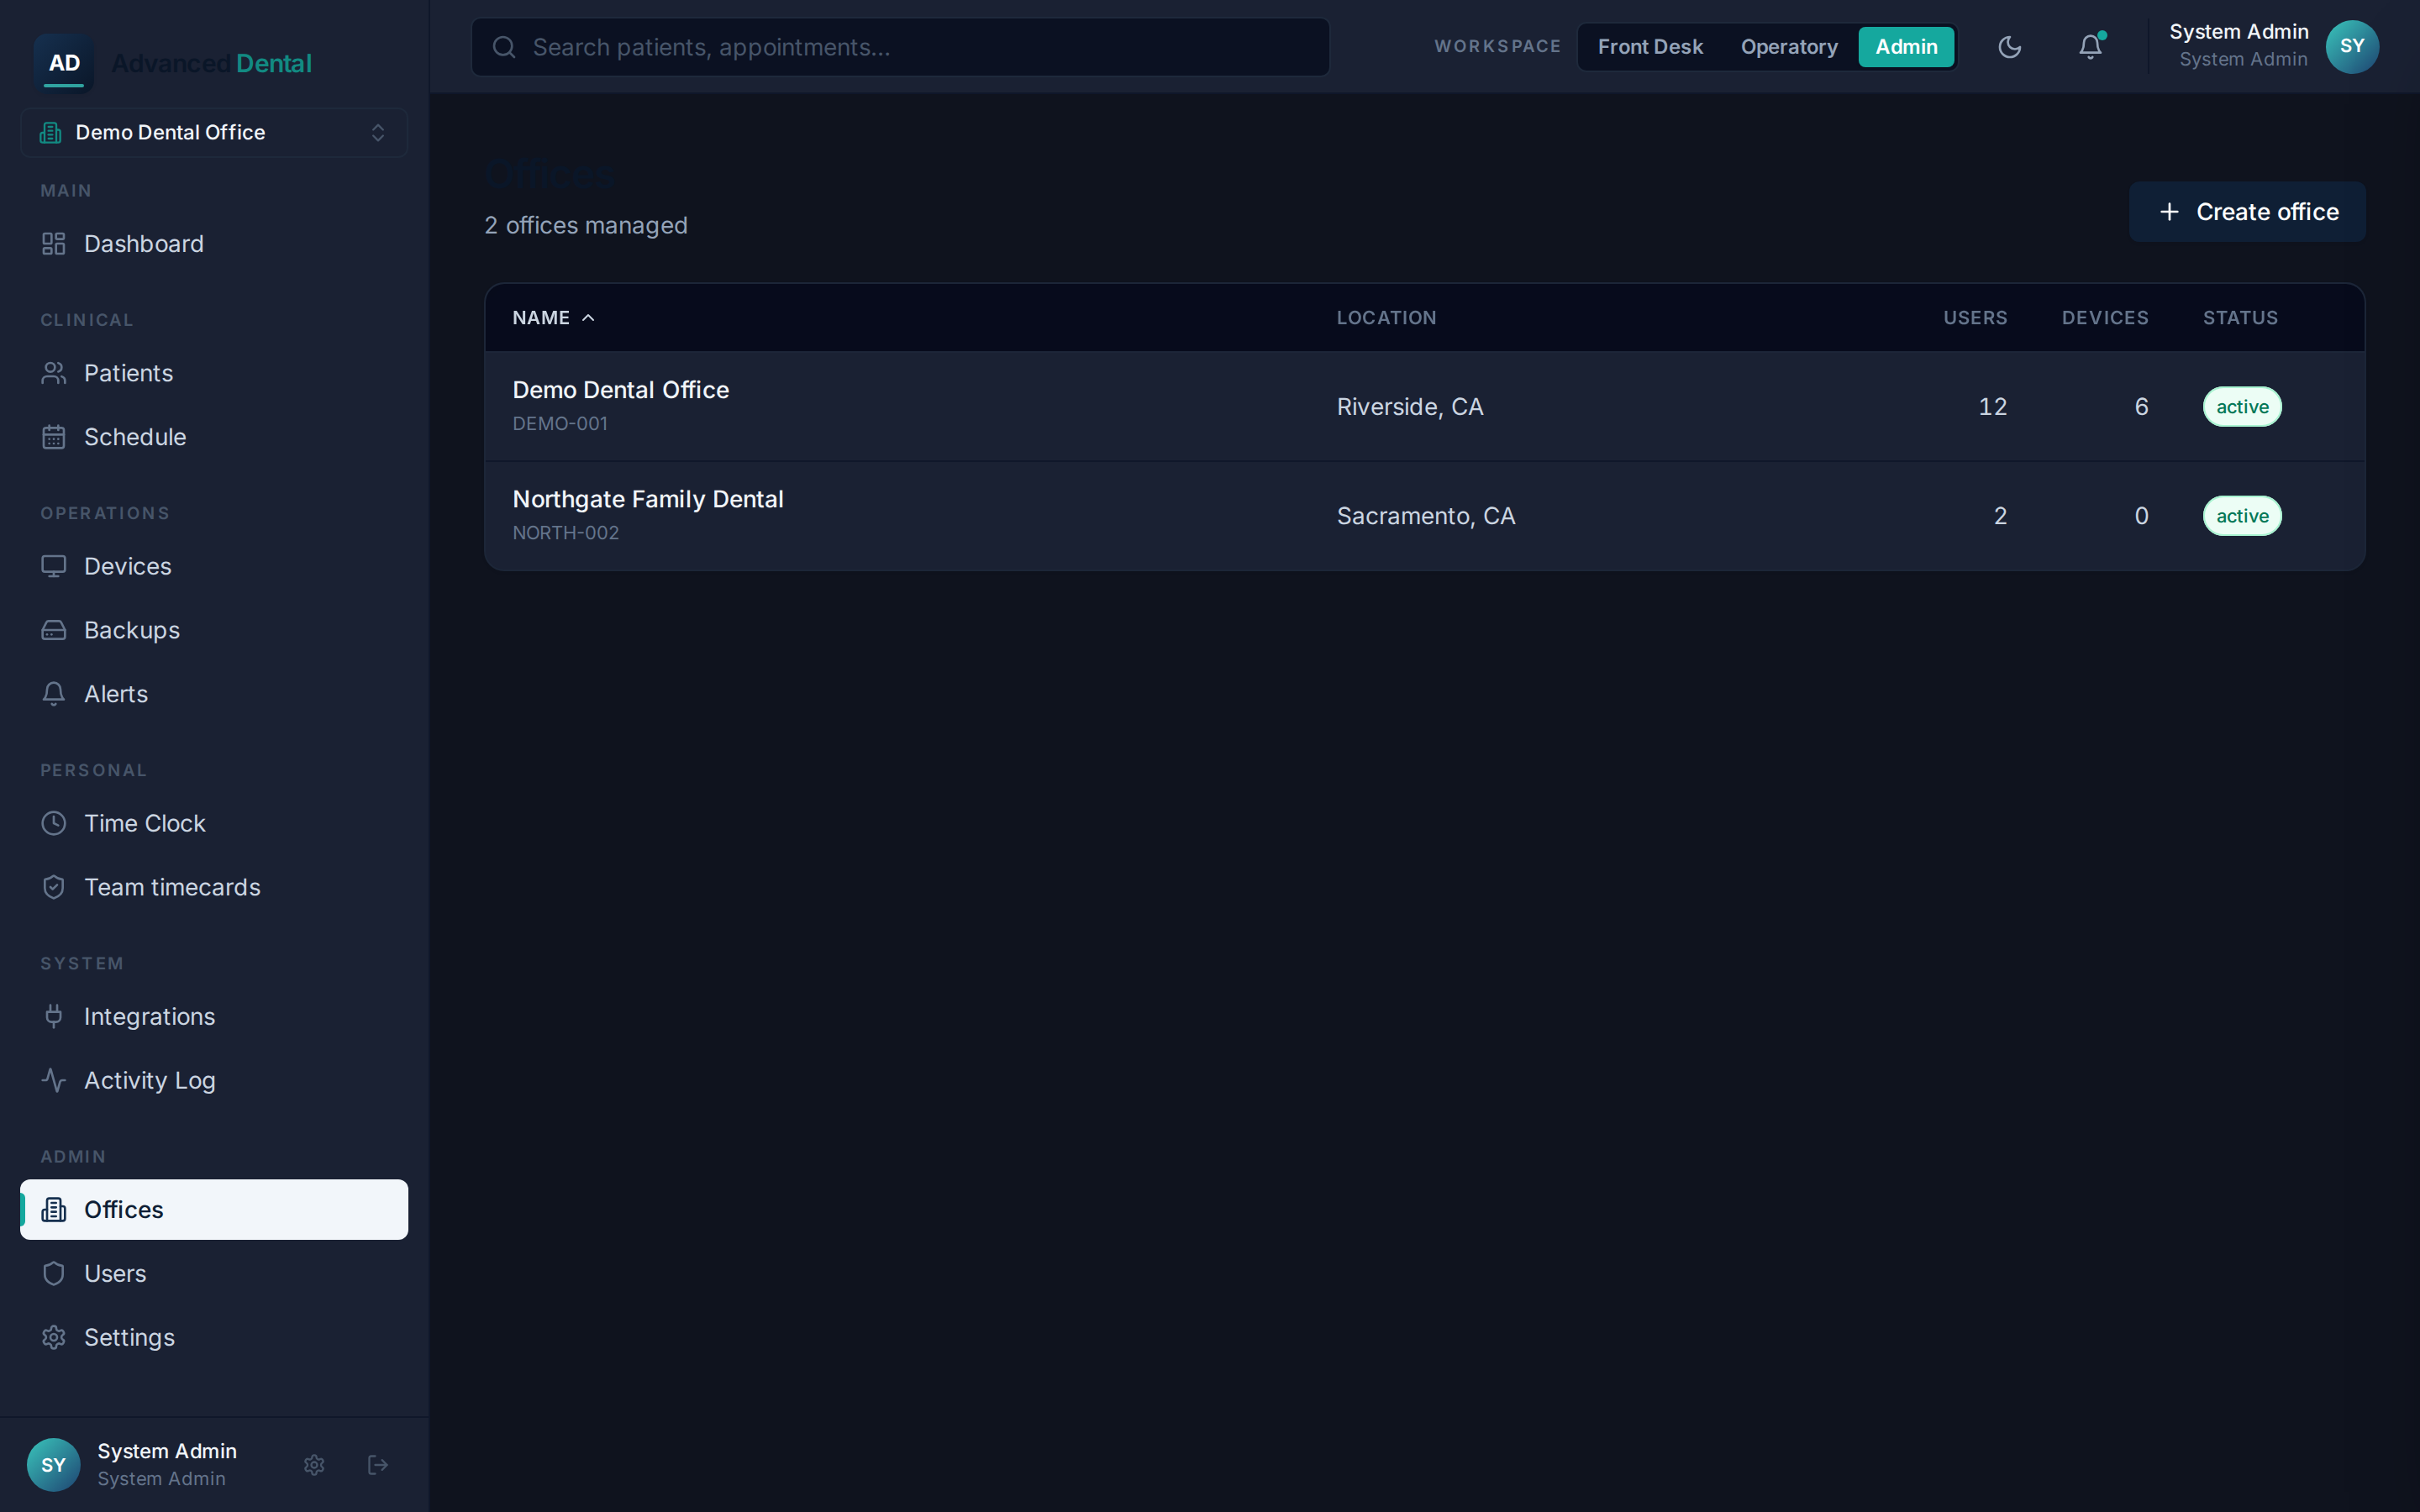Open Settings in admin section

(x=214, y=1337)
